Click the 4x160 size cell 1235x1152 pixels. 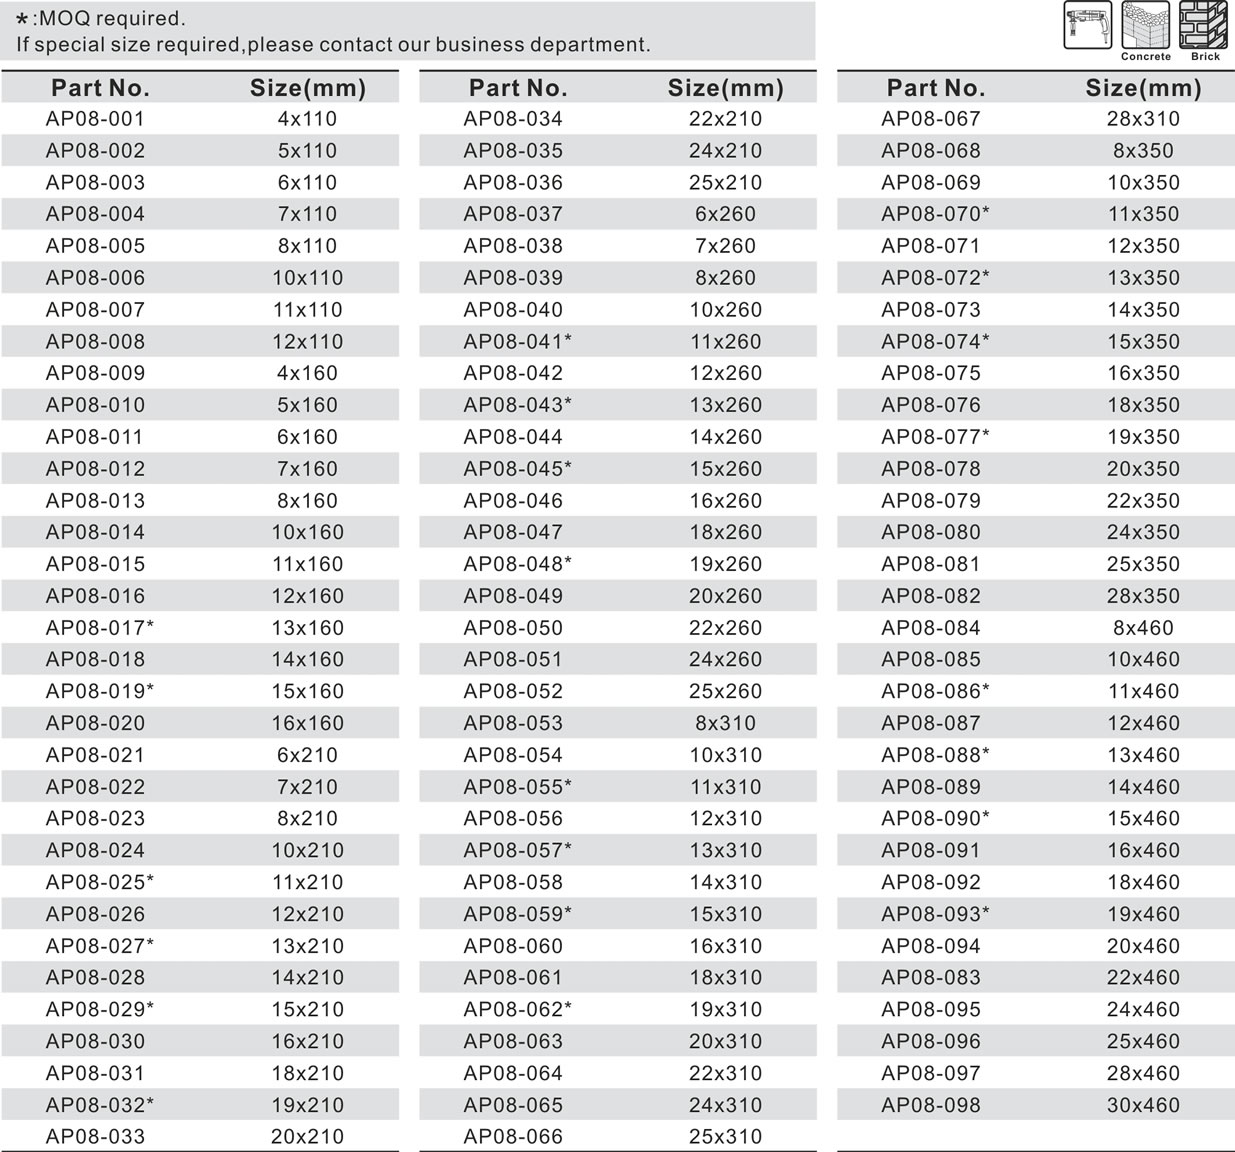[307, 373]
